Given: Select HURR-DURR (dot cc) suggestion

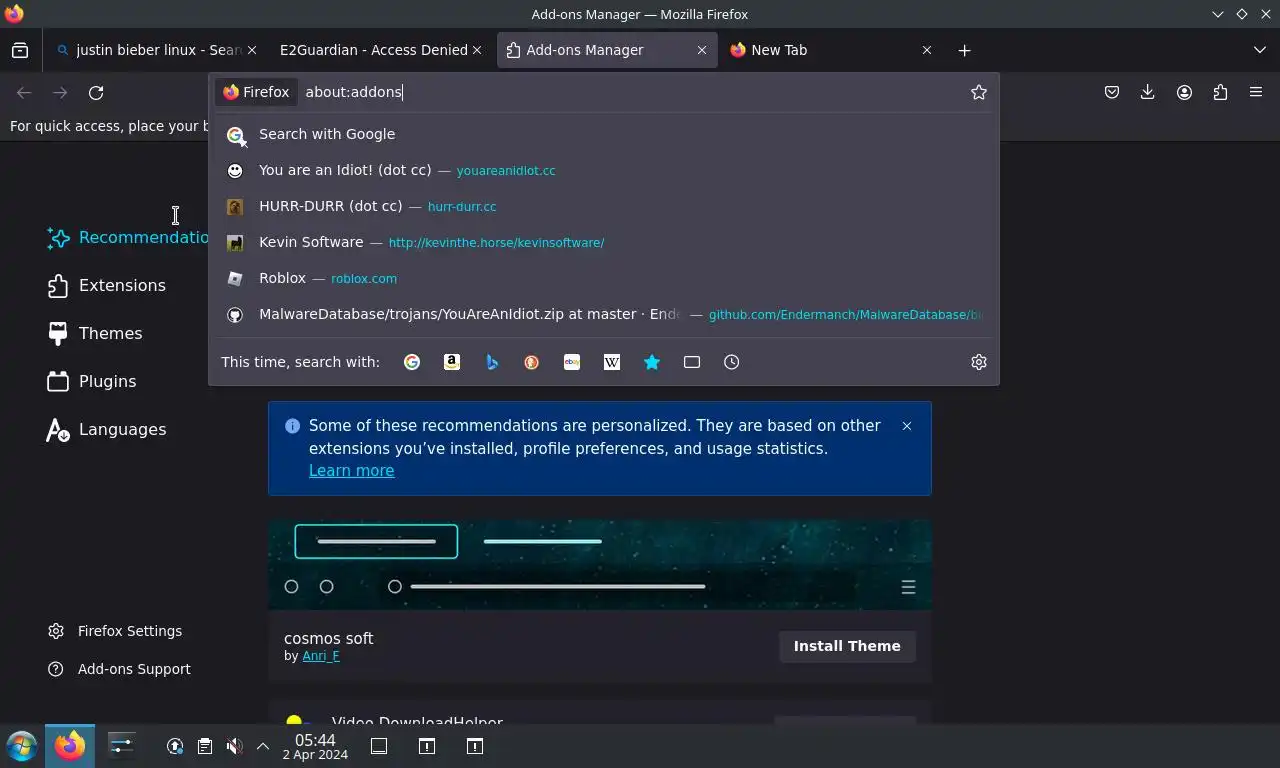Looking at the screenshot, I should [x=604, y=206].
